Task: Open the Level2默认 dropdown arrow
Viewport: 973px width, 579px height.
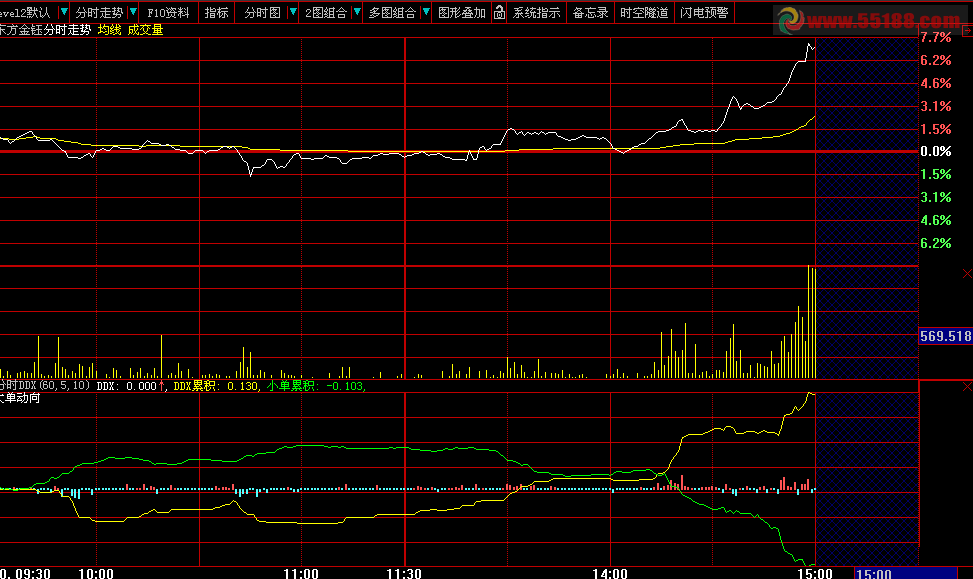Action: click(63, 12)
